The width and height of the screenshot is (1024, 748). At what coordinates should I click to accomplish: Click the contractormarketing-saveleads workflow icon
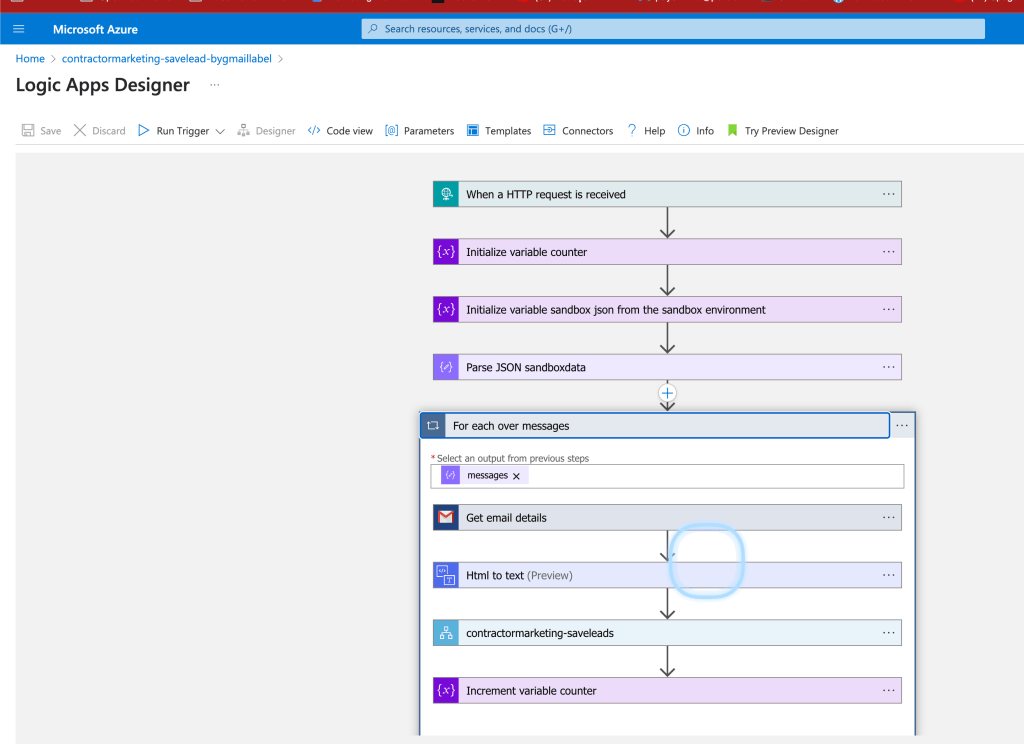(446, 633)
